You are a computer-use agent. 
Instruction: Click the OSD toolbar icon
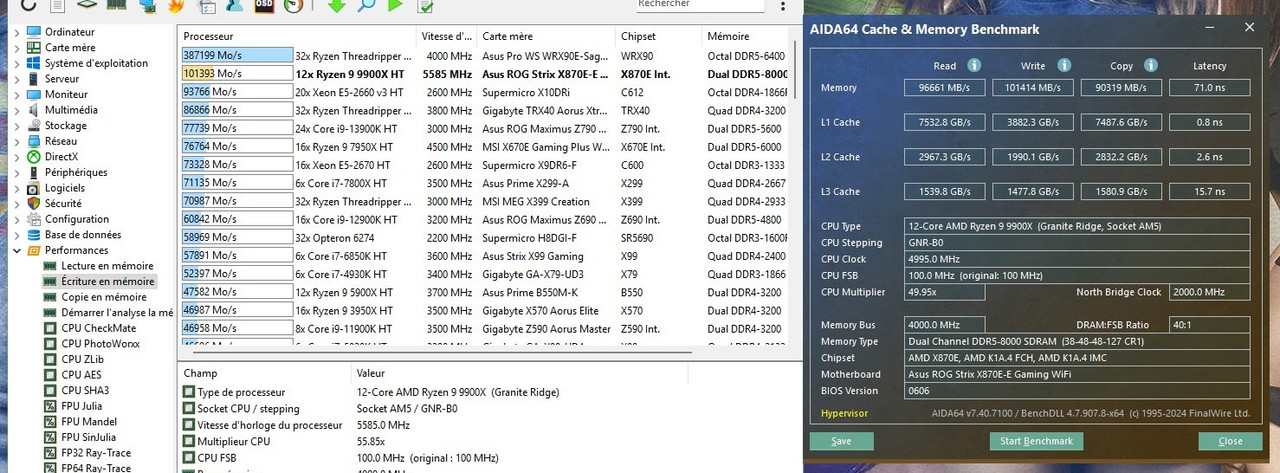coord(265,6)
